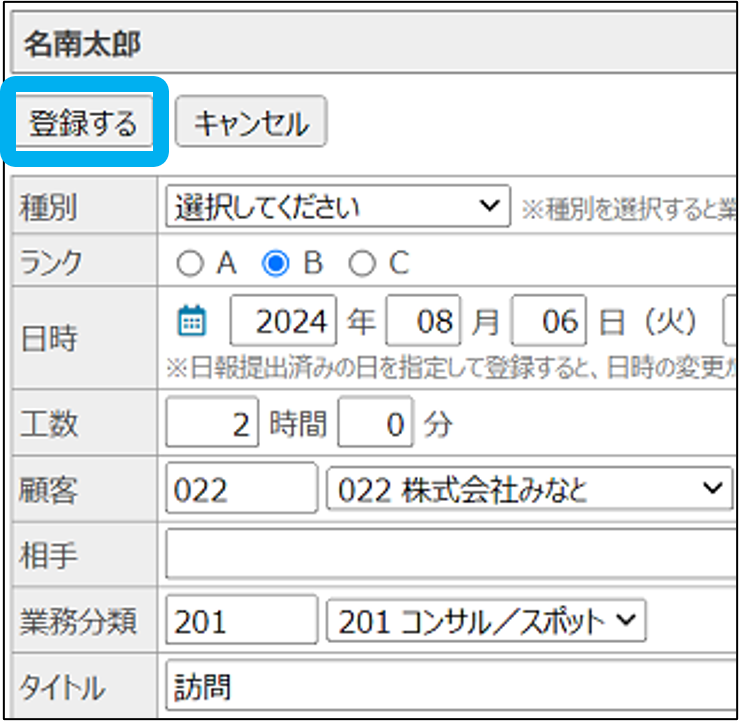739x721 pixels.
Task: Click the 業務分類 code field showing 201
Action: click(x=241, y=621)
